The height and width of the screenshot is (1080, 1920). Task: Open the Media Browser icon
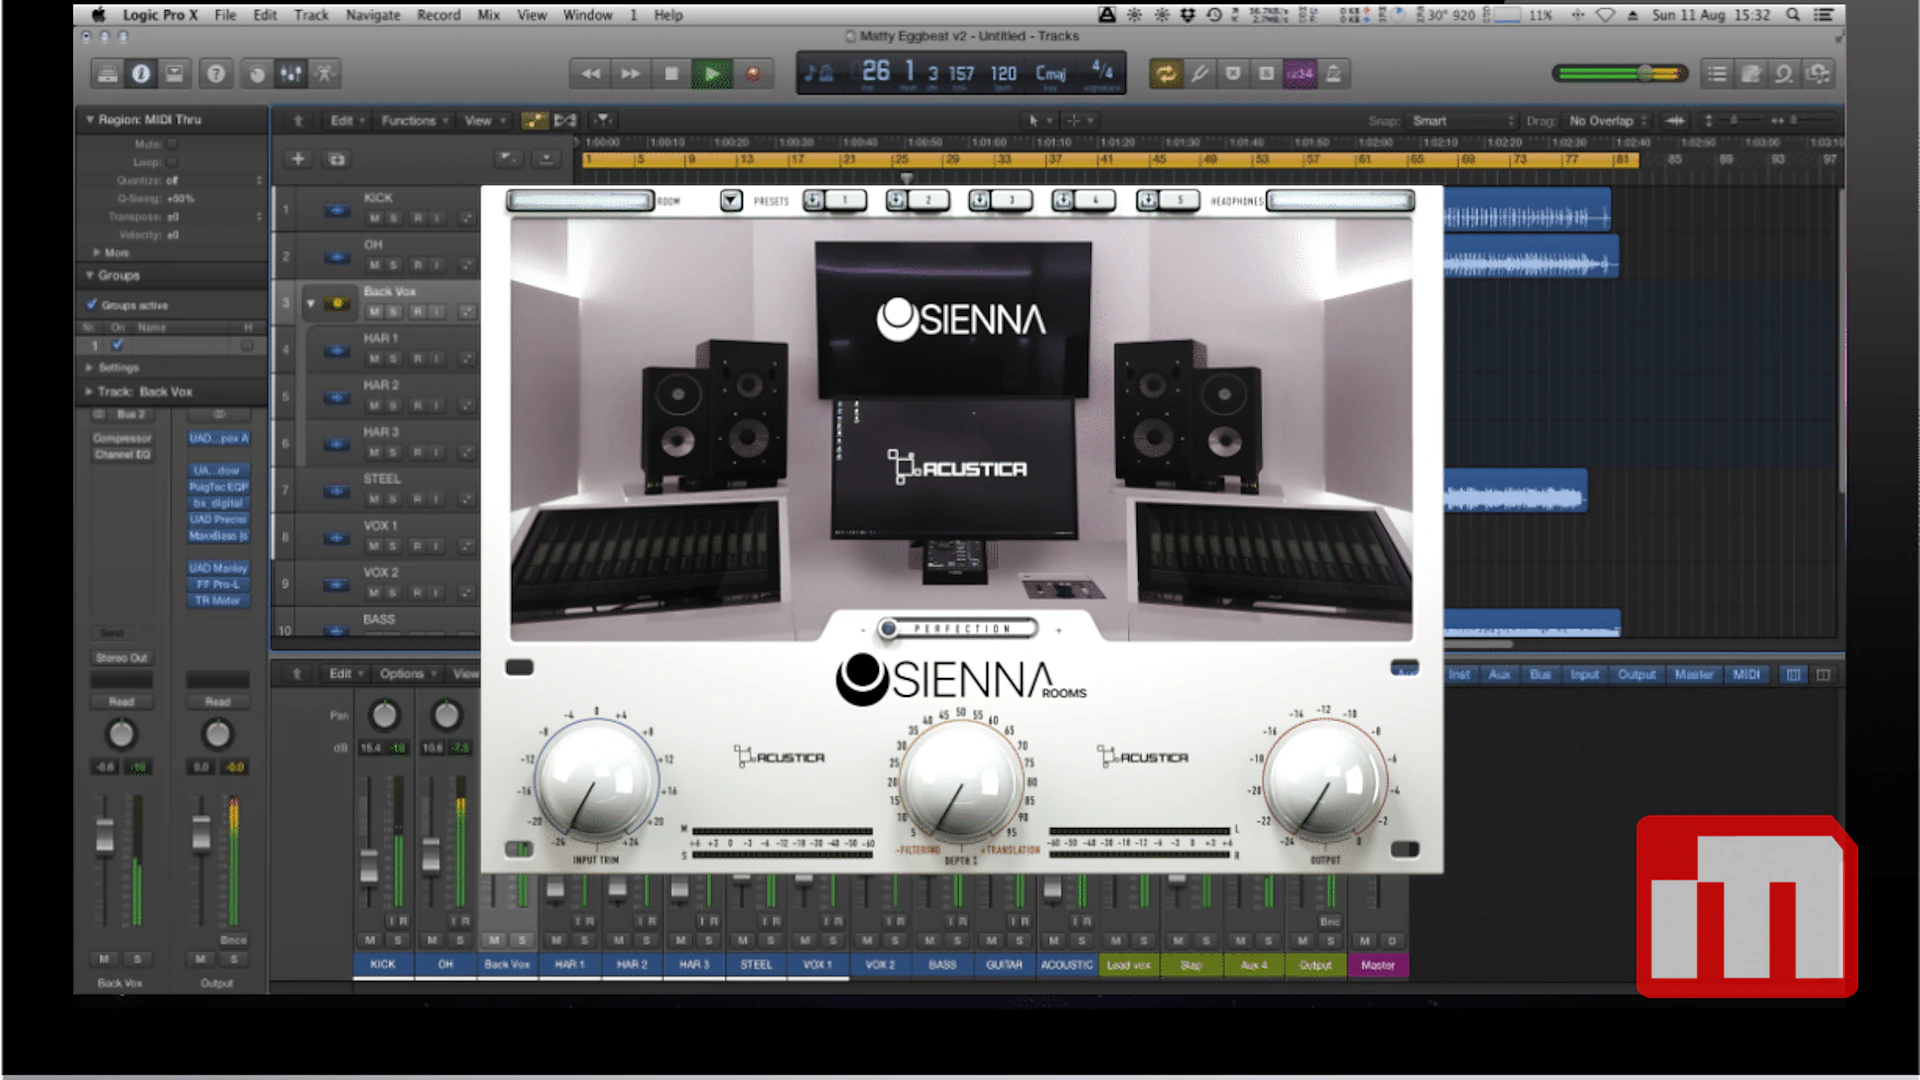pyautogui.click(x=1818, y=73)
